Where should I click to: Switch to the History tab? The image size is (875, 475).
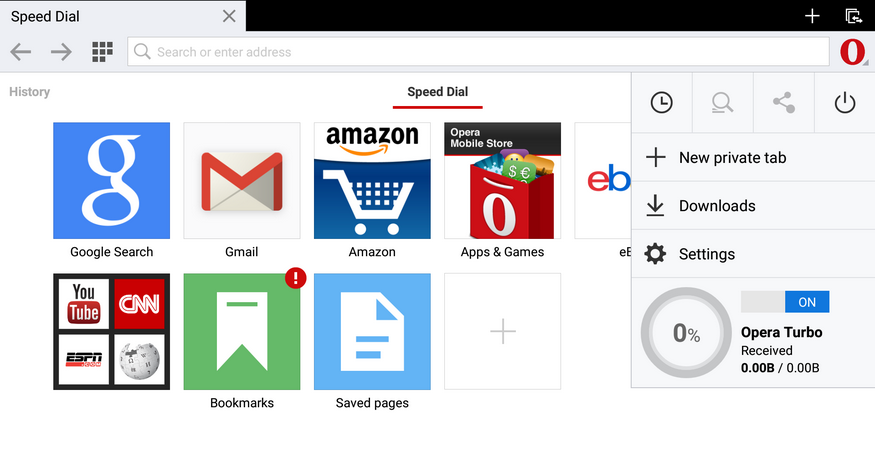pyautogui.click(x=30, y=92)
